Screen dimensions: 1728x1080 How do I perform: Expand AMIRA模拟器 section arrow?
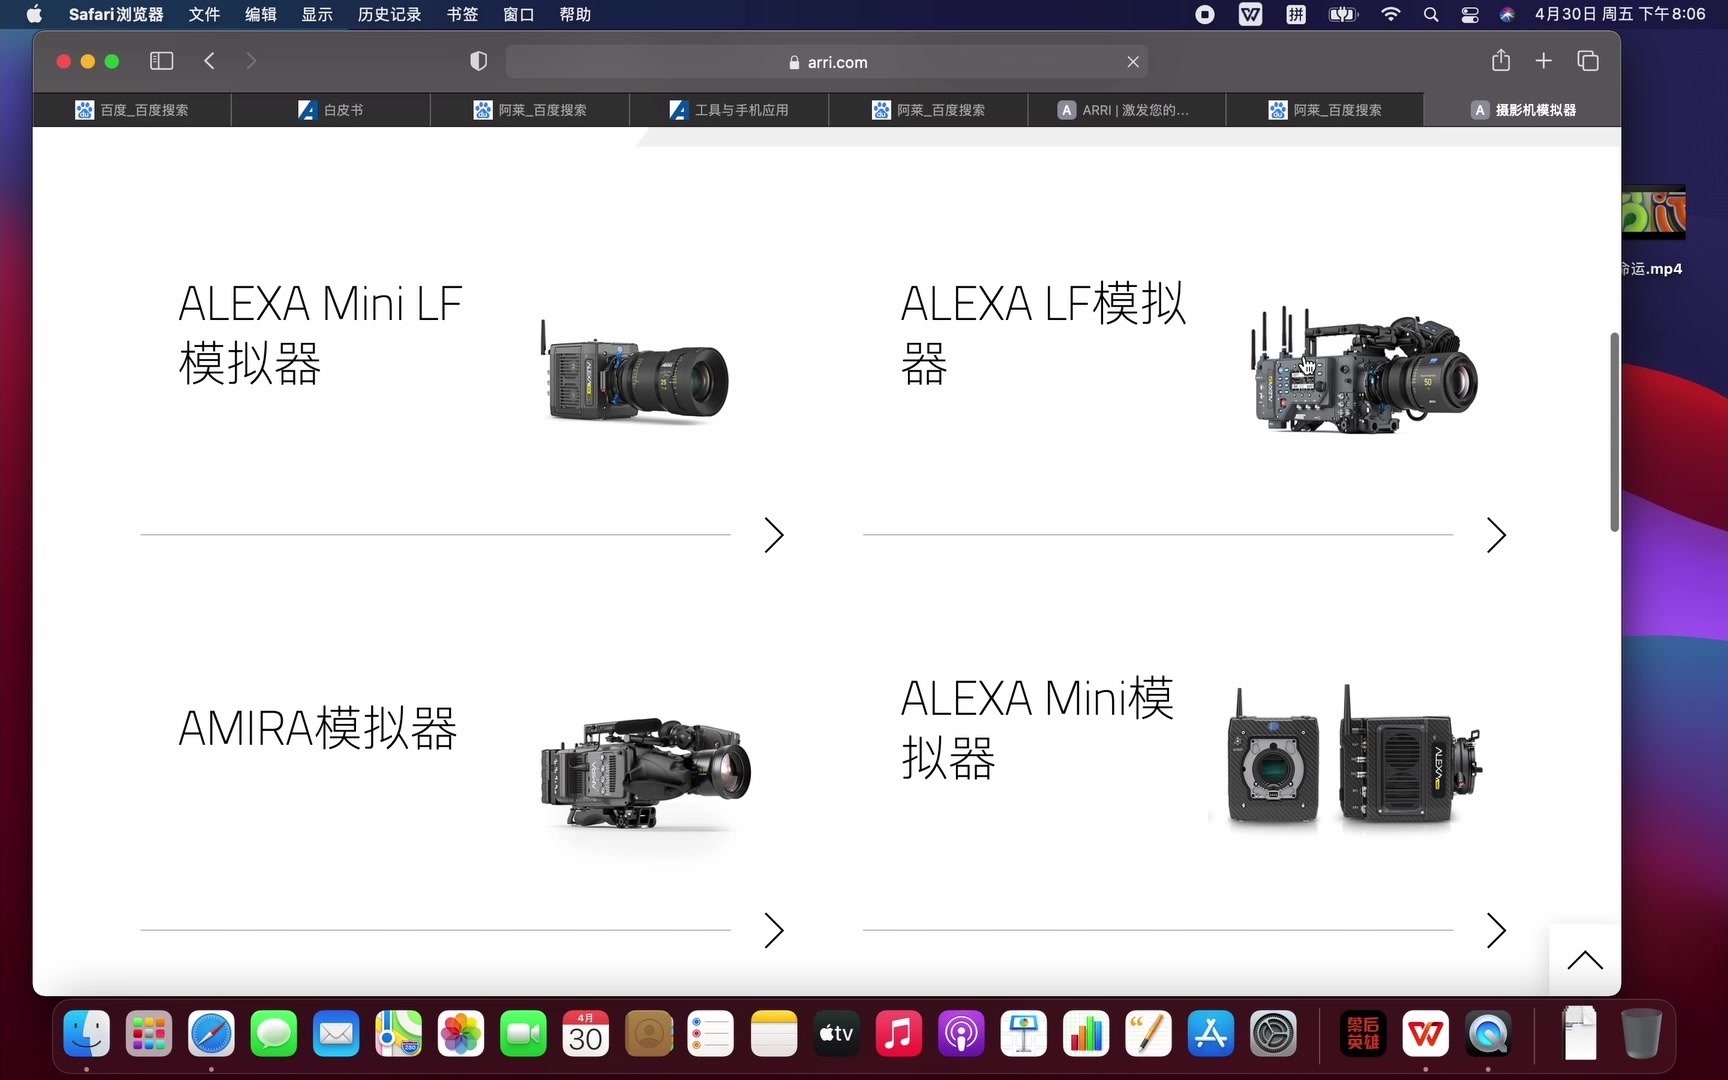coord(773,931)
